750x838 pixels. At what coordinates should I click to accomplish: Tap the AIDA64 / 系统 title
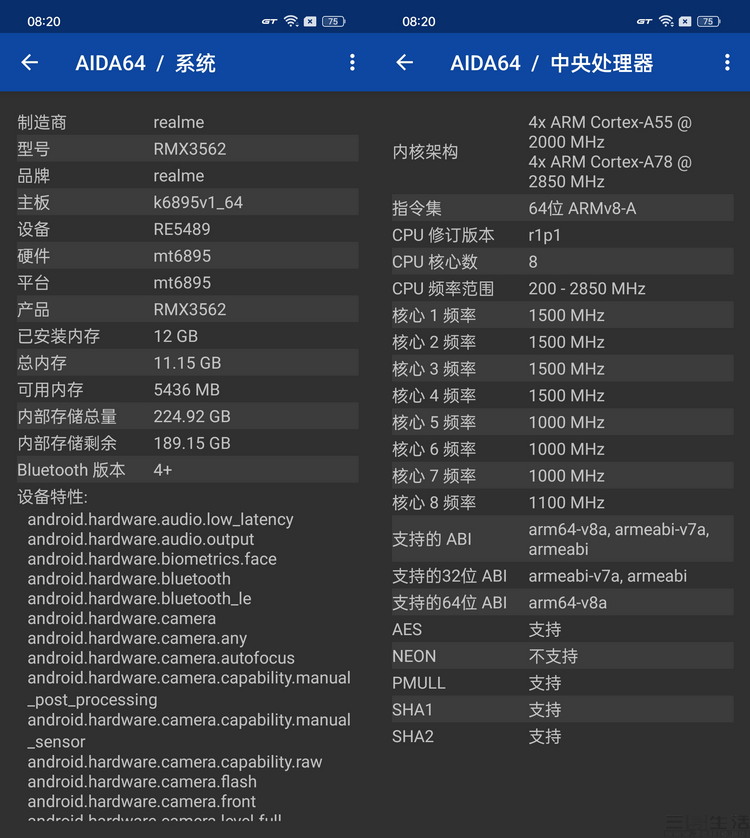(145, 63)
